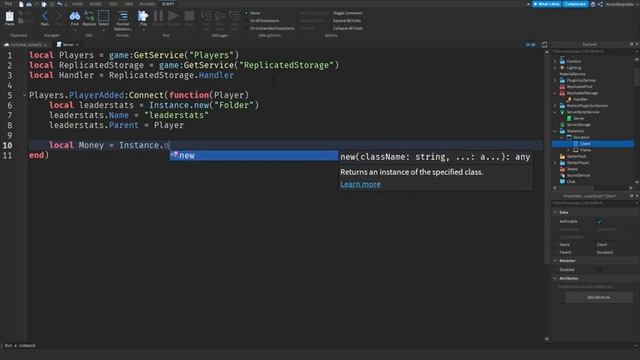Select the 'new' autocomplete suggestion
This screenshot has height=360, width=640.
point(253,156)
